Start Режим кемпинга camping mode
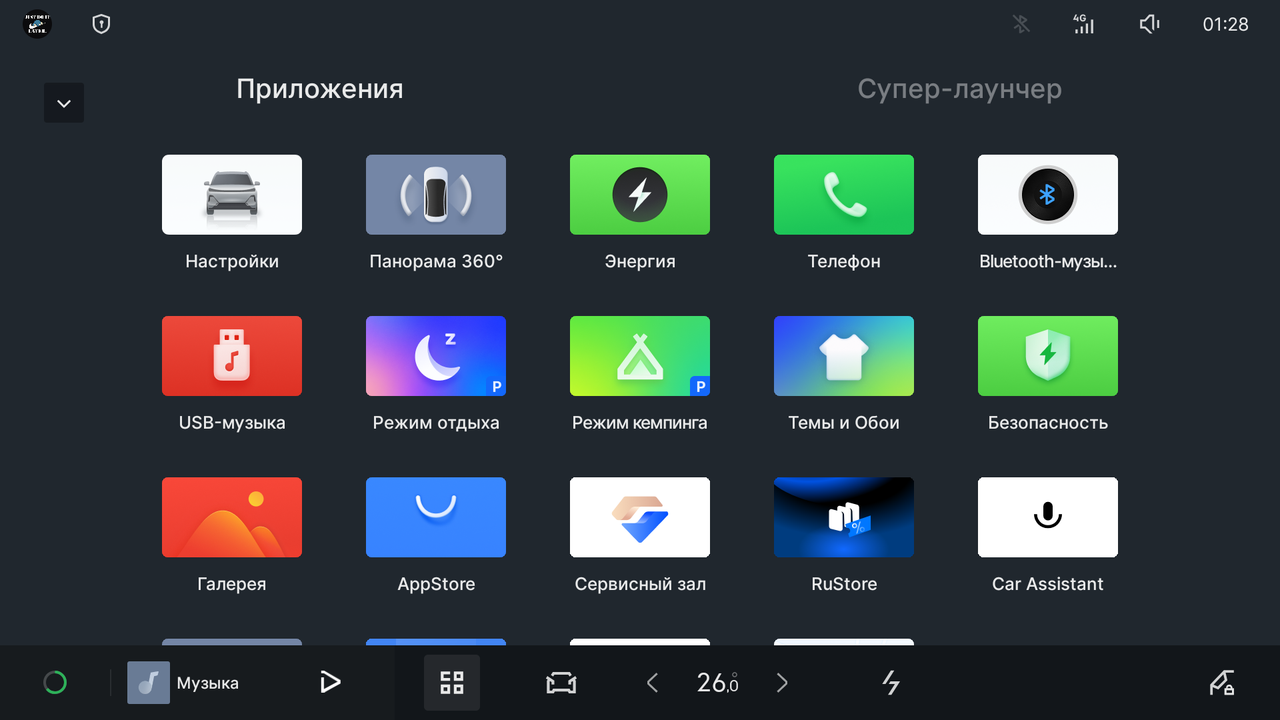 pyautogui.click(x=640, y=356)
